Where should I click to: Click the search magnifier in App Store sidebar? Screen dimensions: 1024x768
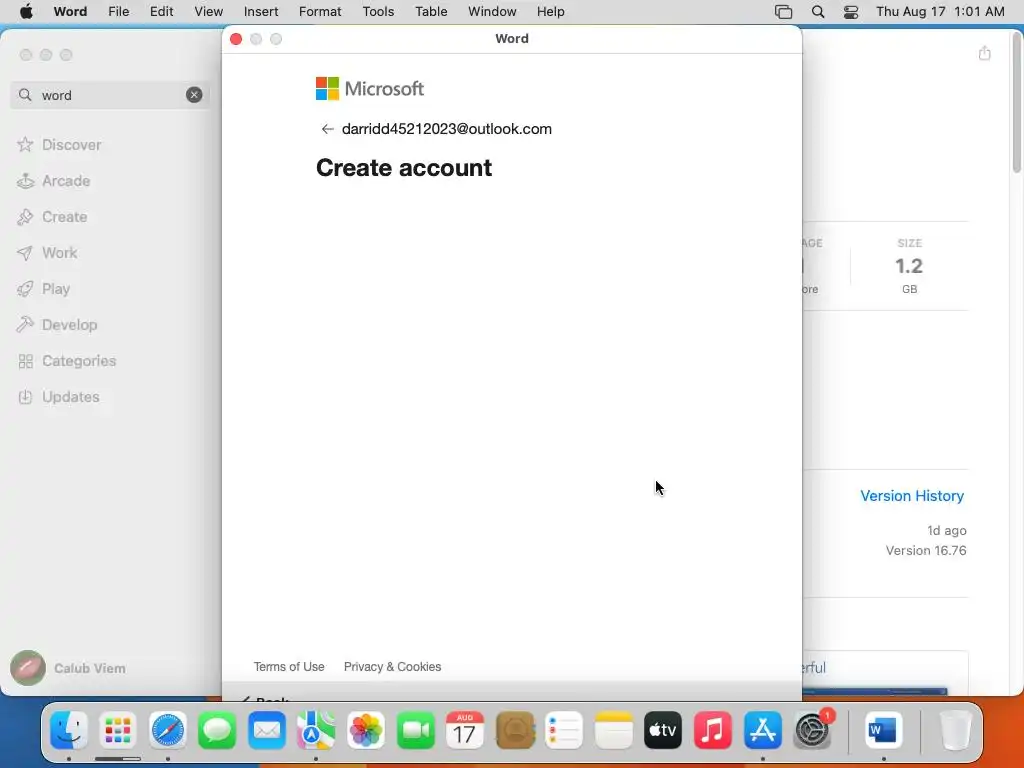click(x=25, y=95)
